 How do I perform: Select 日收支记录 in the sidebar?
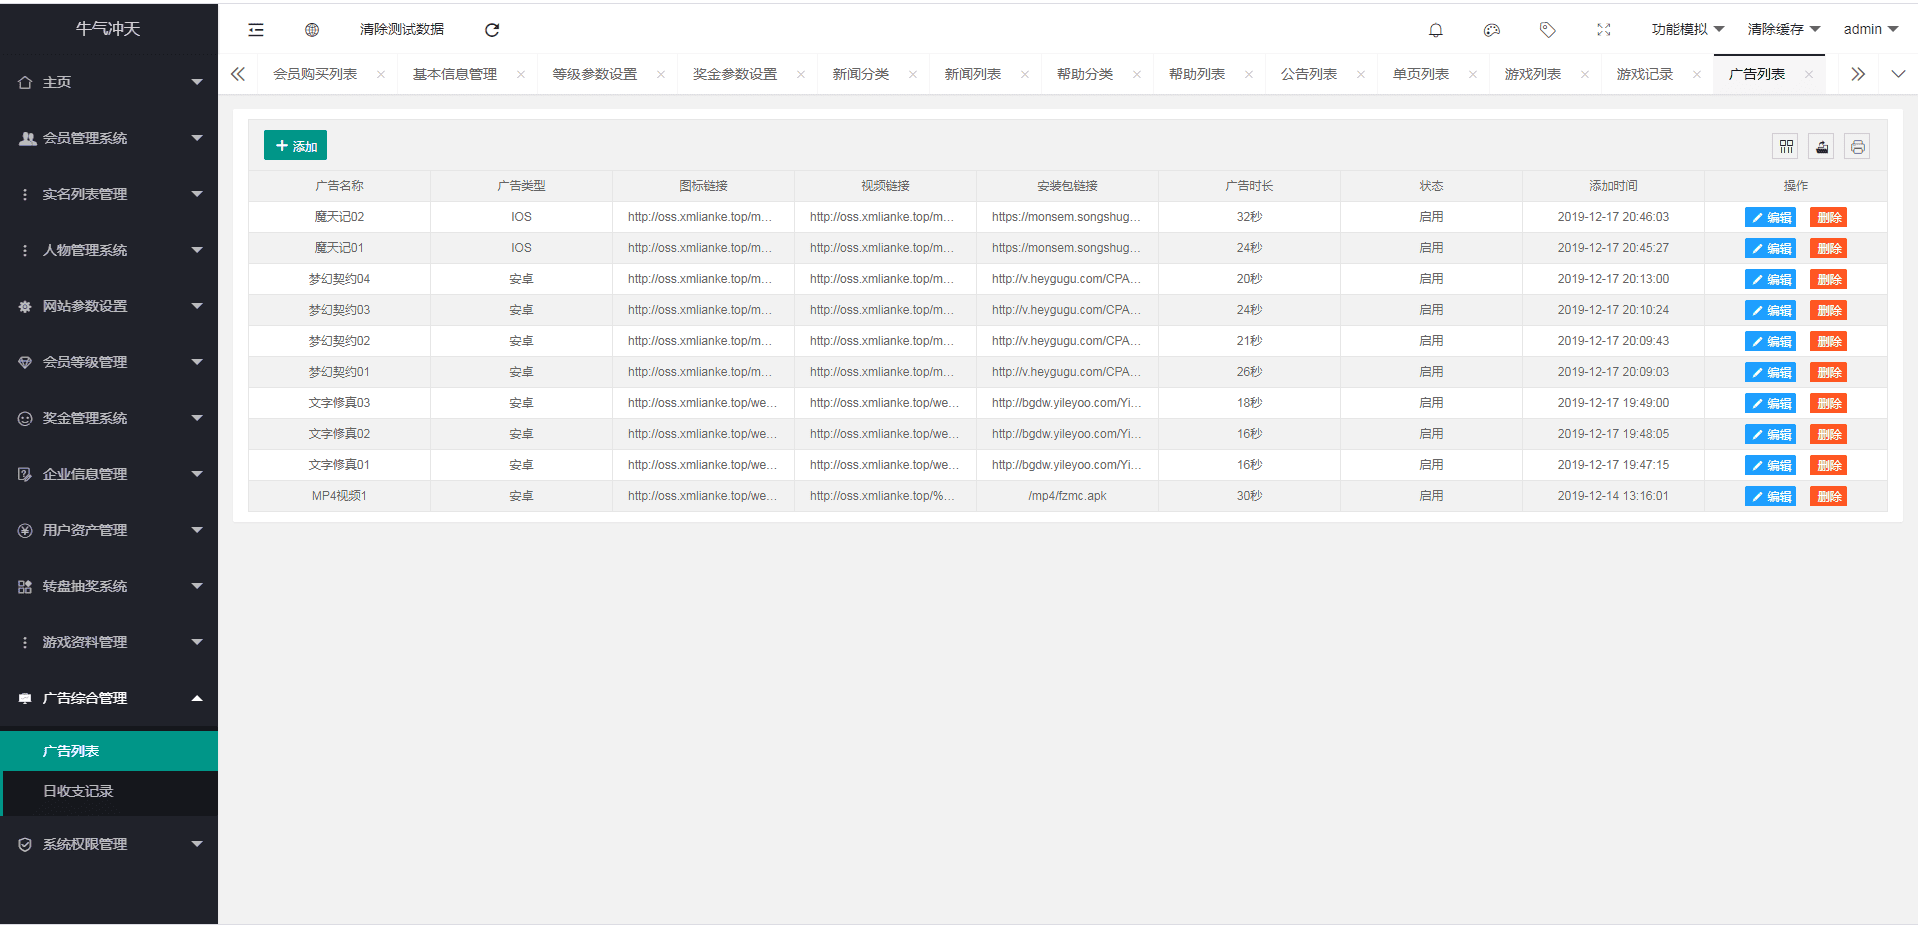[x=78, y=791]
